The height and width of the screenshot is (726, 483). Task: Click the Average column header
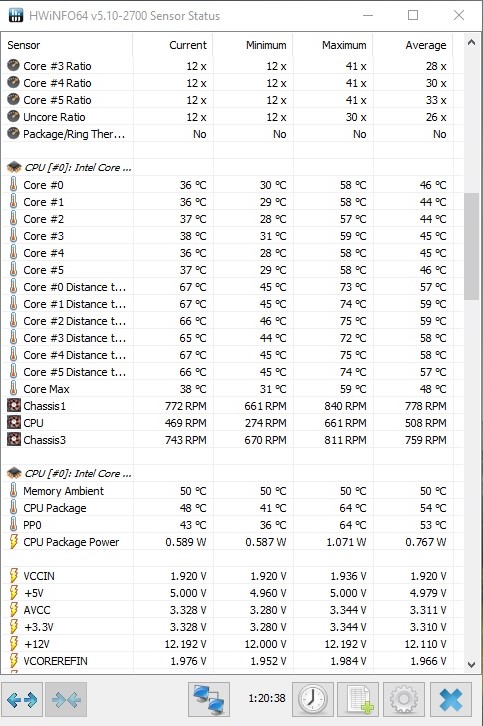coord(426,45)
